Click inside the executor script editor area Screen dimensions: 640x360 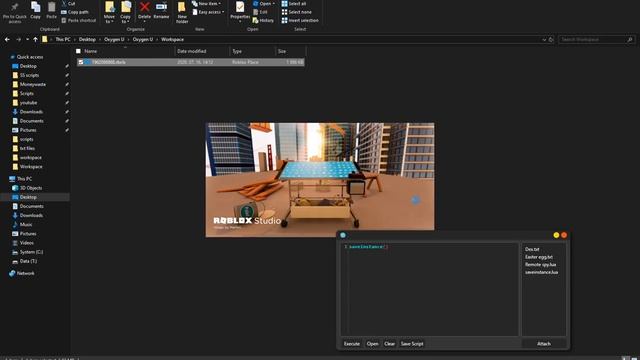429,289
